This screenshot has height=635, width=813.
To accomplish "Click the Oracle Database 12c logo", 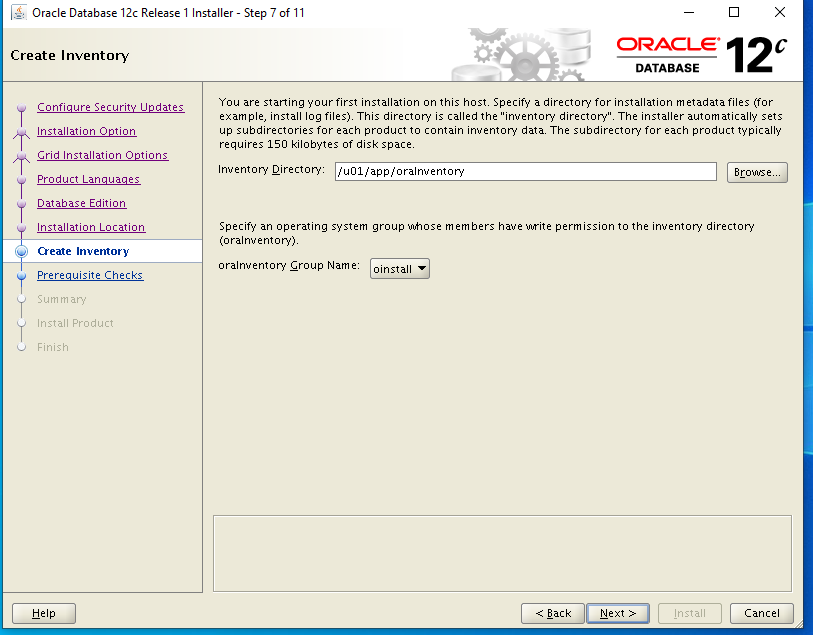I will coord(702,55).
